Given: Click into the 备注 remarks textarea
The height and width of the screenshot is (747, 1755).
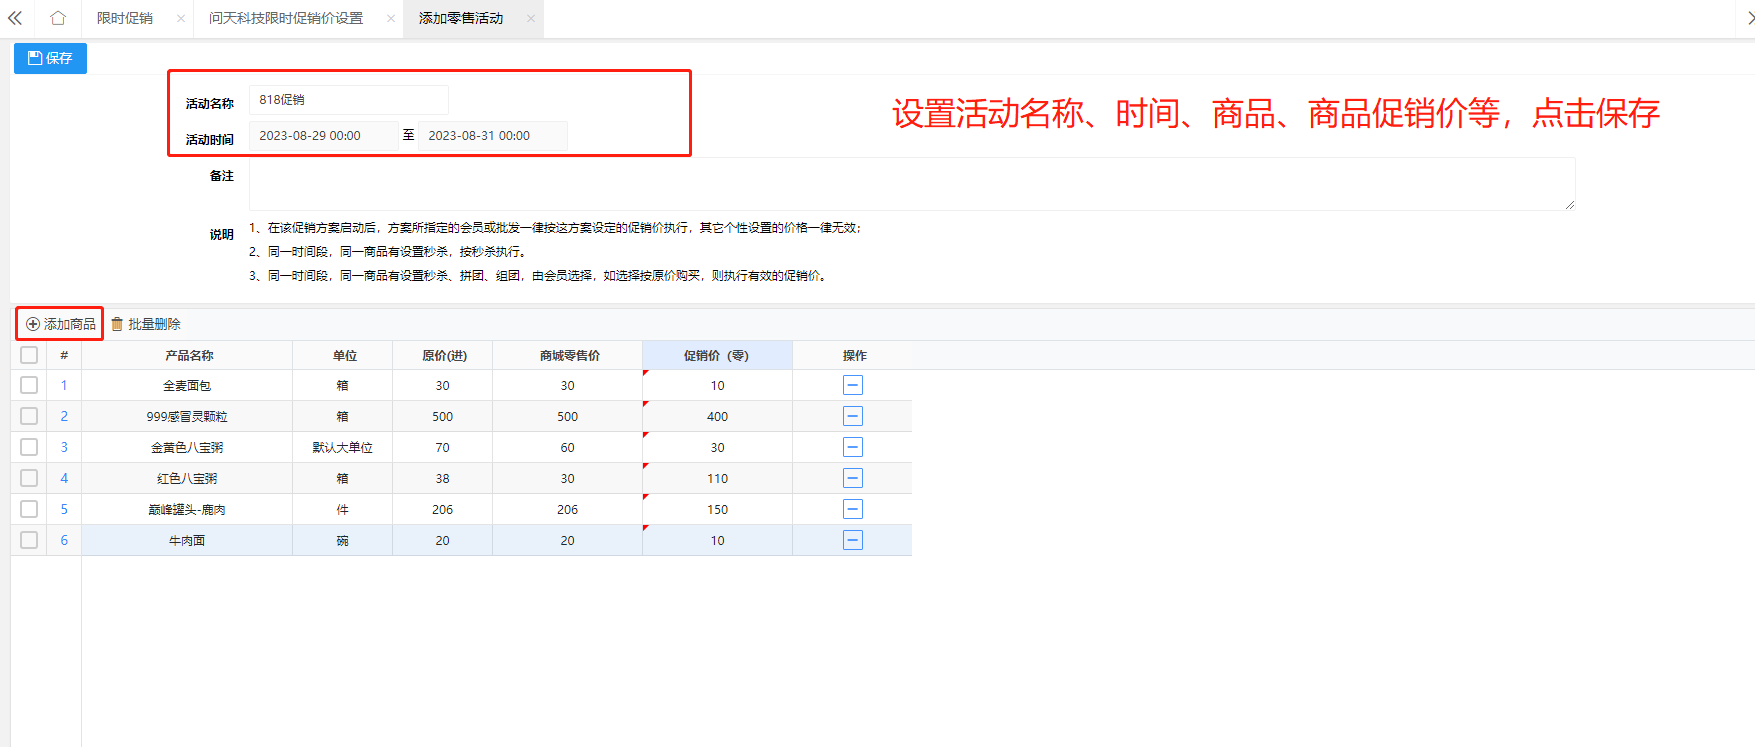Looking at the screenshot, I should (x=910, y=184).
